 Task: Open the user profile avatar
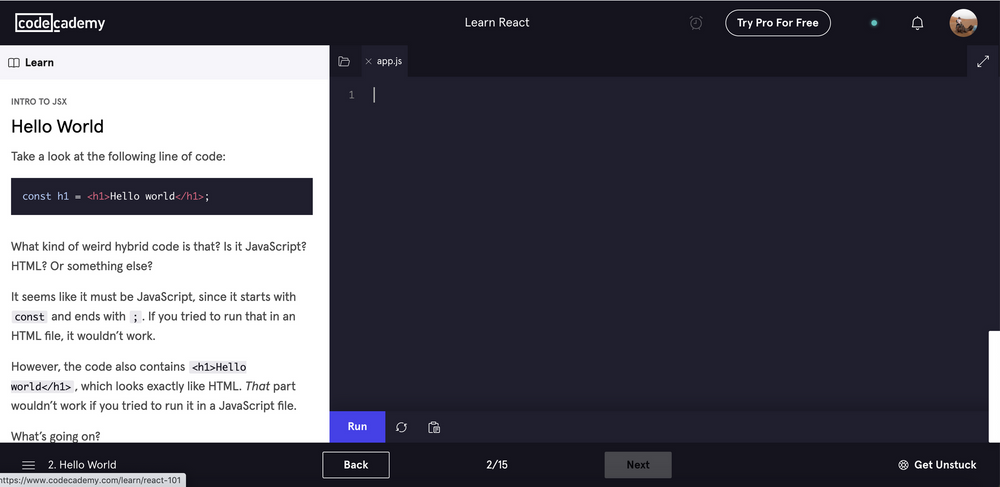click(963, 23)
